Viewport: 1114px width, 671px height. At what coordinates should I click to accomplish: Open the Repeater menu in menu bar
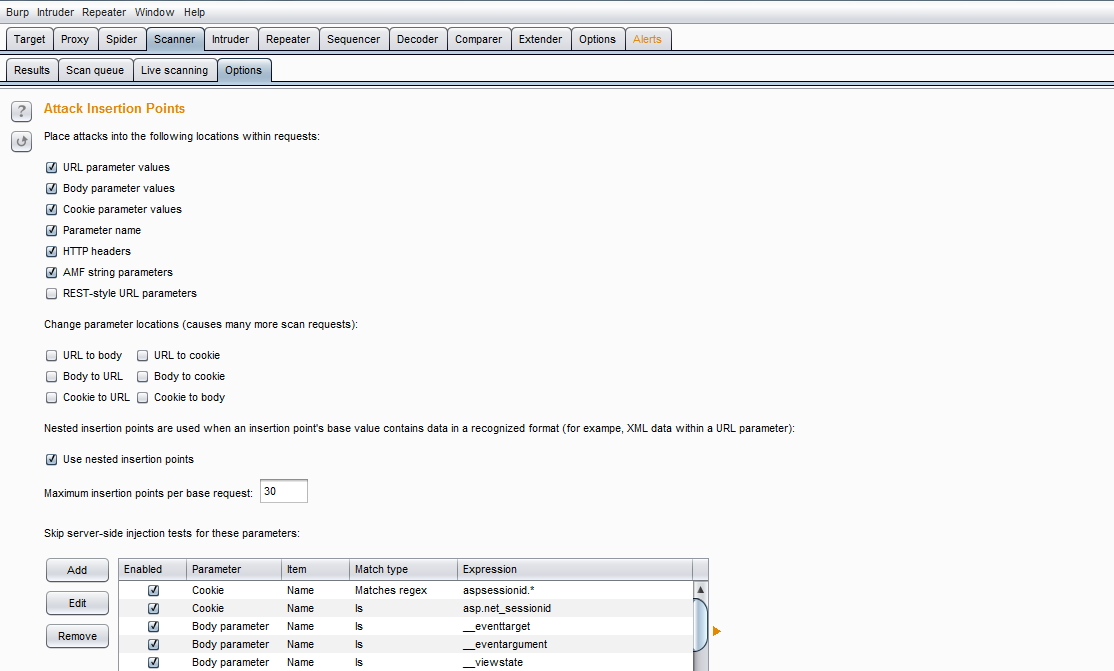coord(104,12)
